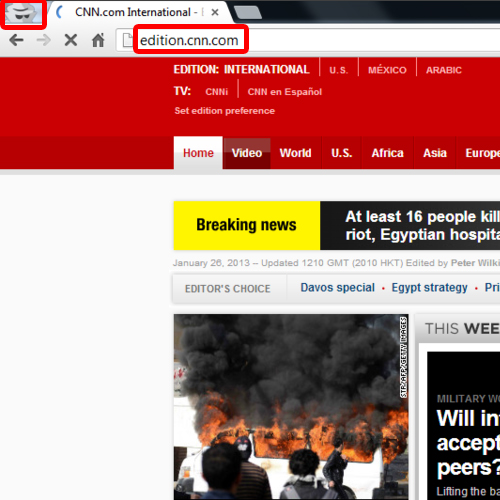The image size is (500, 500).
Task: Close the CNN.com International tab
Action: pos(215,13)
